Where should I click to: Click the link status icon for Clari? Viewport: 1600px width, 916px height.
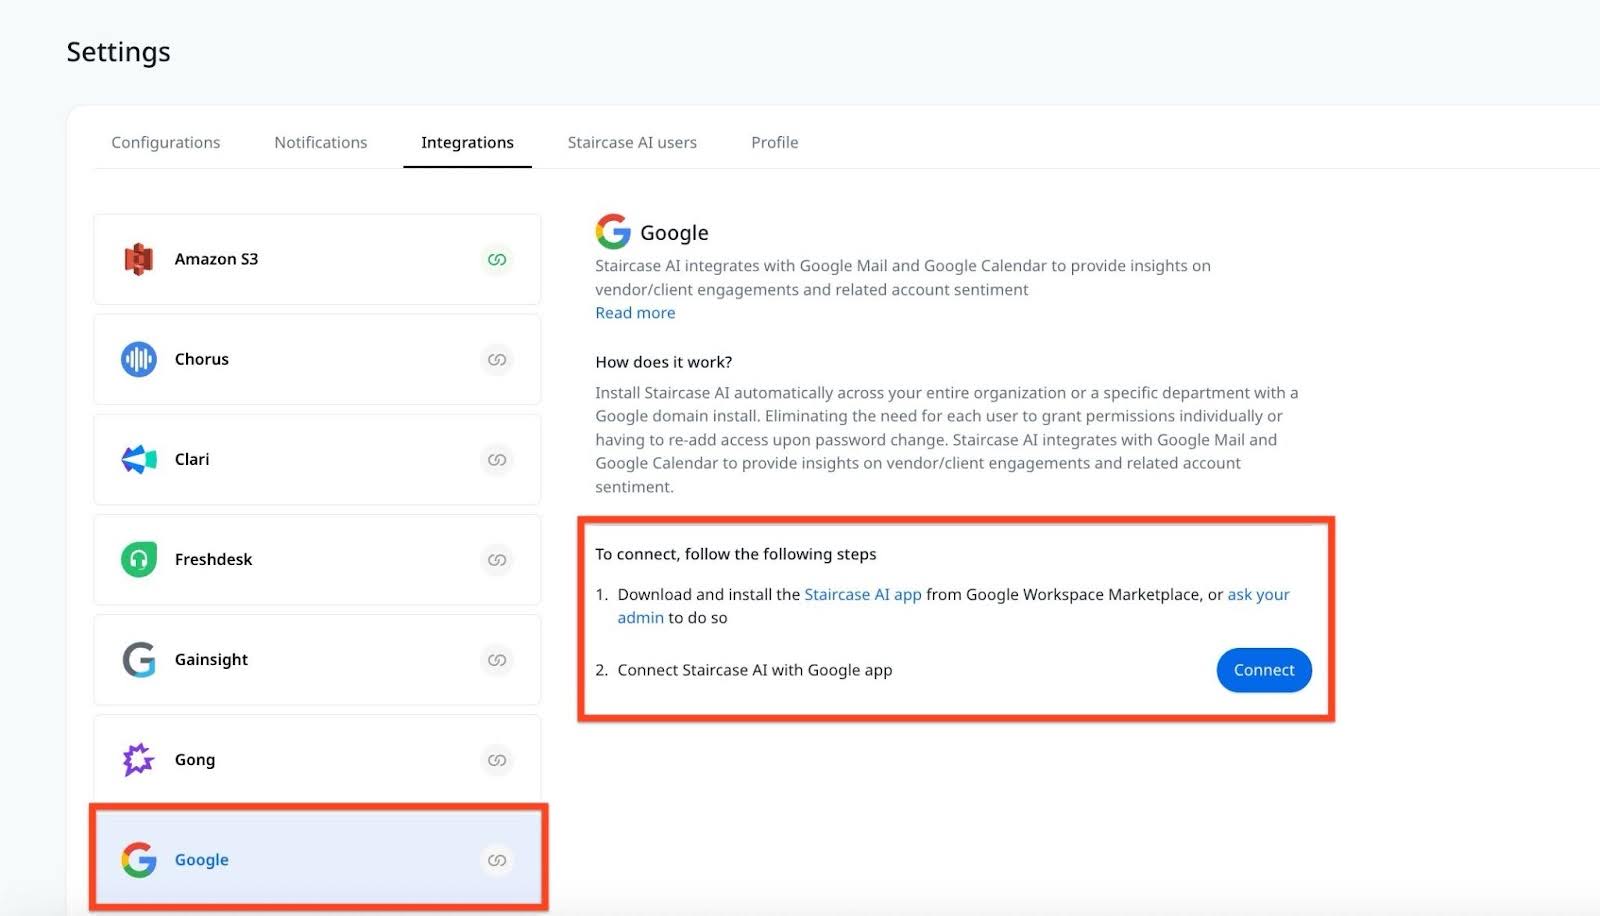point(497,459)
